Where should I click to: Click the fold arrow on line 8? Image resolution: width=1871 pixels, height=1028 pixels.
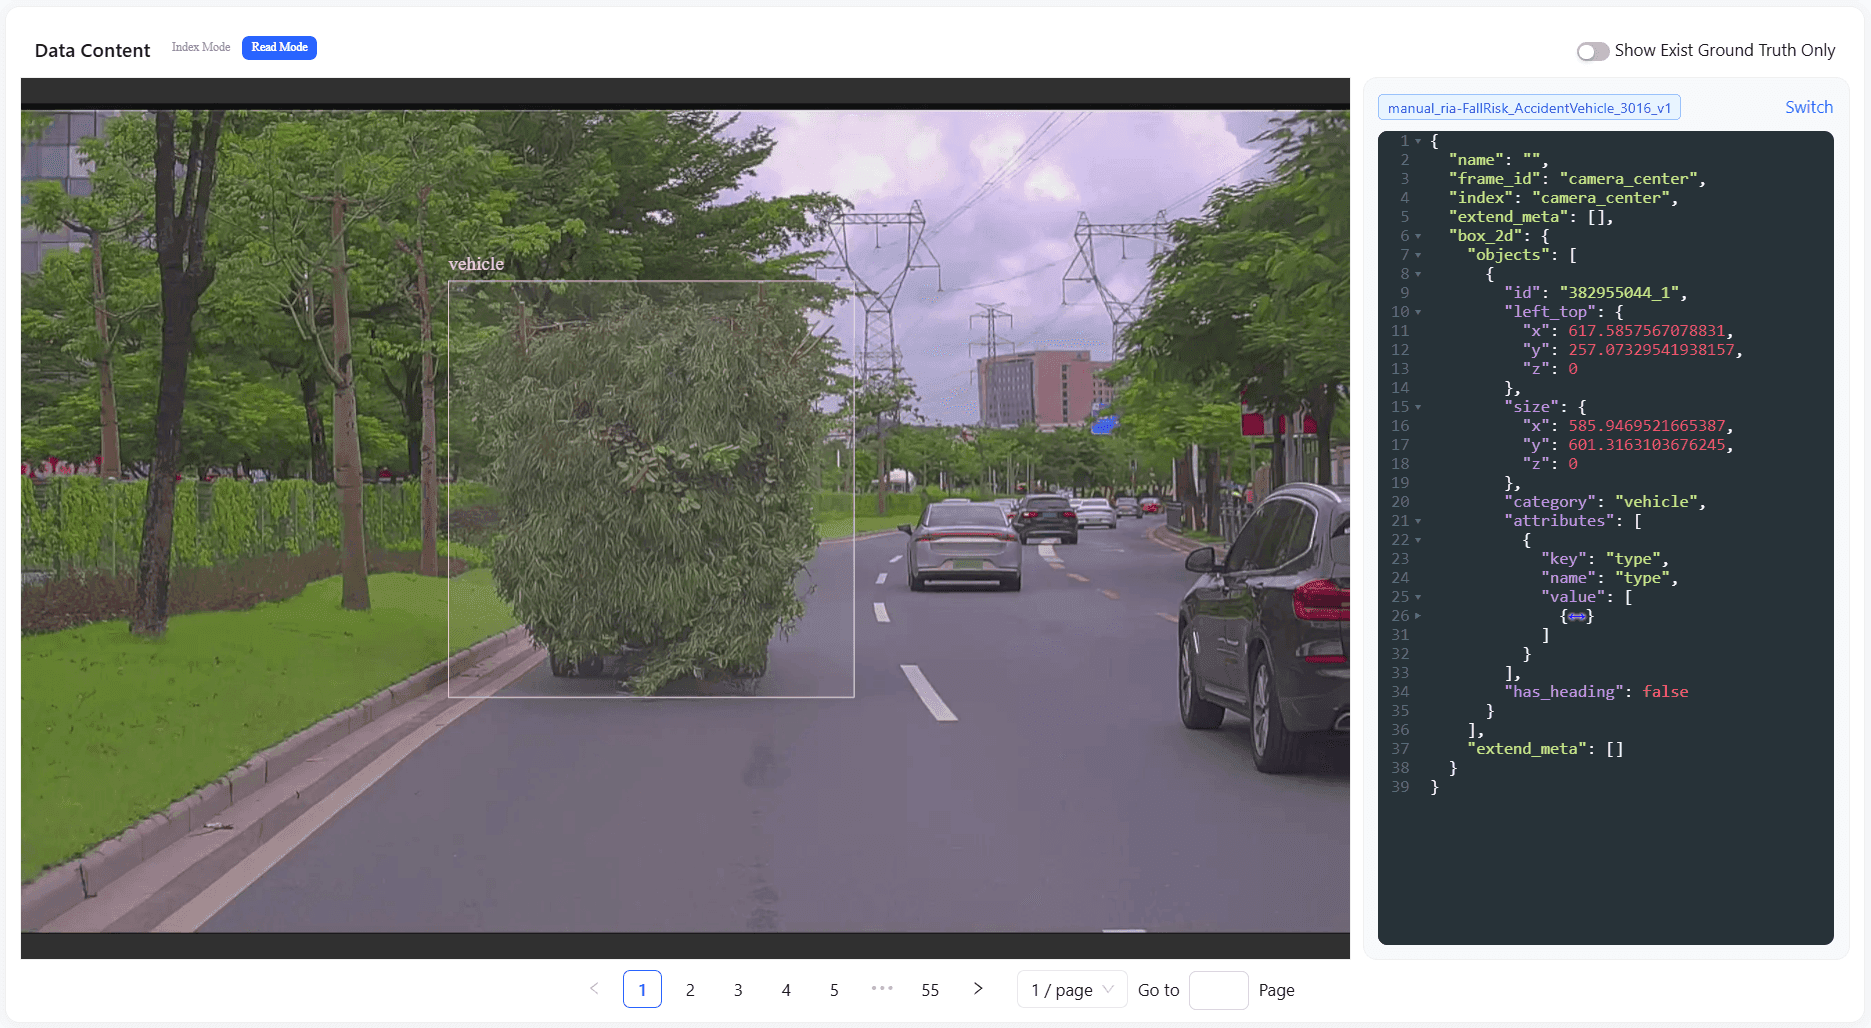[x=1418, y=274]
